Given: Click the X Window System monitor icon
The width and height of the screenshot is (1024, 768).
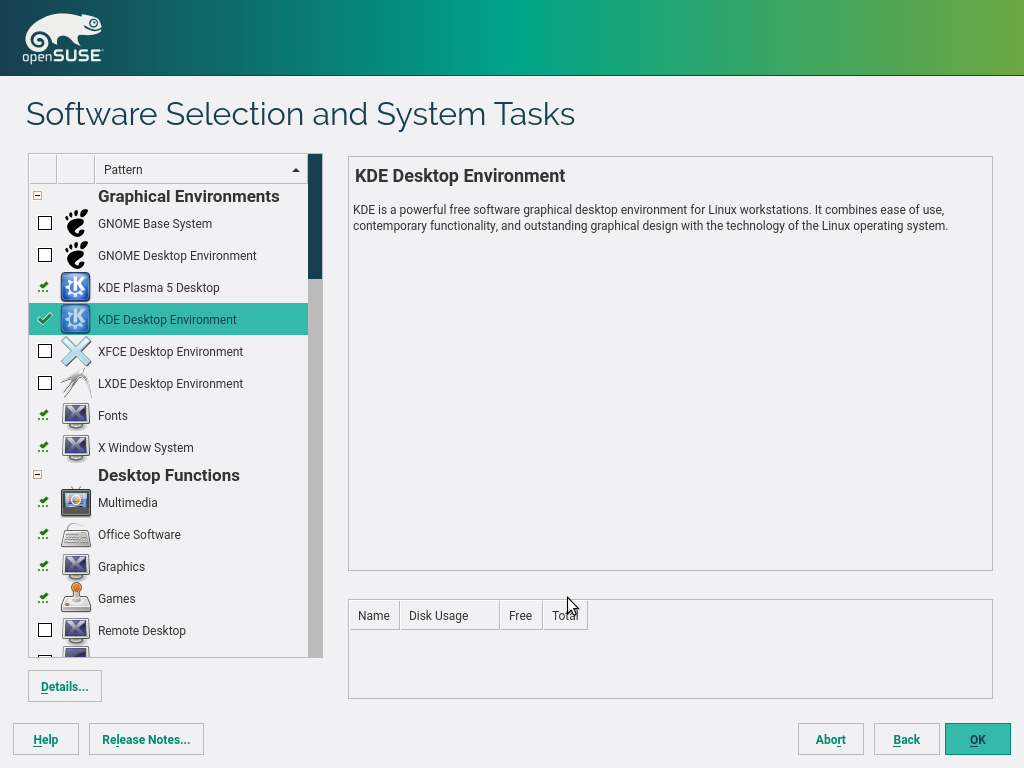Looking at the screenshot, I should coord(76,447).
